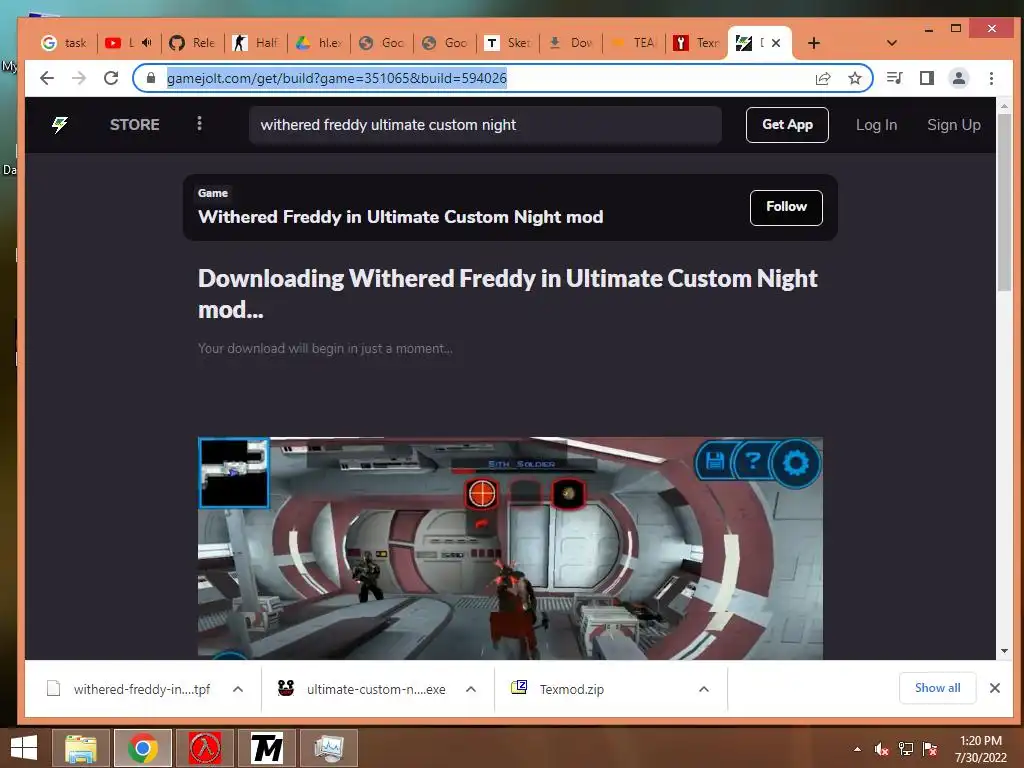Select the gamejolt.com address bar URL
The height and width of the screenshot is (768, 1024).
point(336,78)
